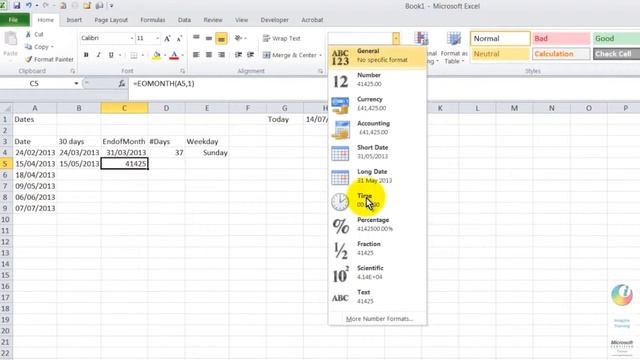The image size is (640, 360).
Task: Choose Currency format option
Action: pyautogui.click(x=377, y=104)
